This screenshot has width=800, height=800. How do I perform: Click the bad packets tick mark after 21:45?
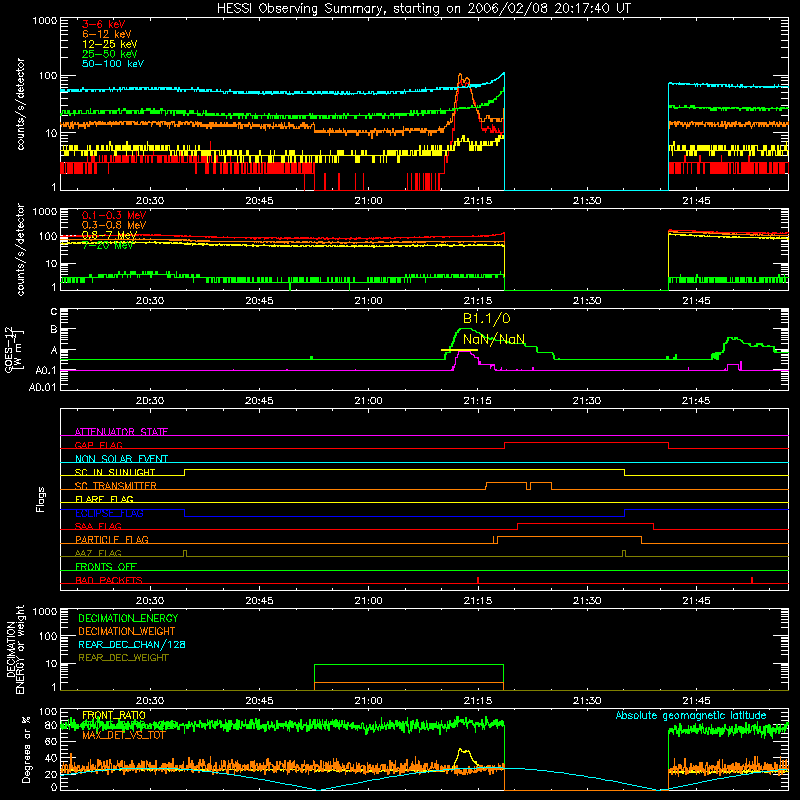pos(752,580)
